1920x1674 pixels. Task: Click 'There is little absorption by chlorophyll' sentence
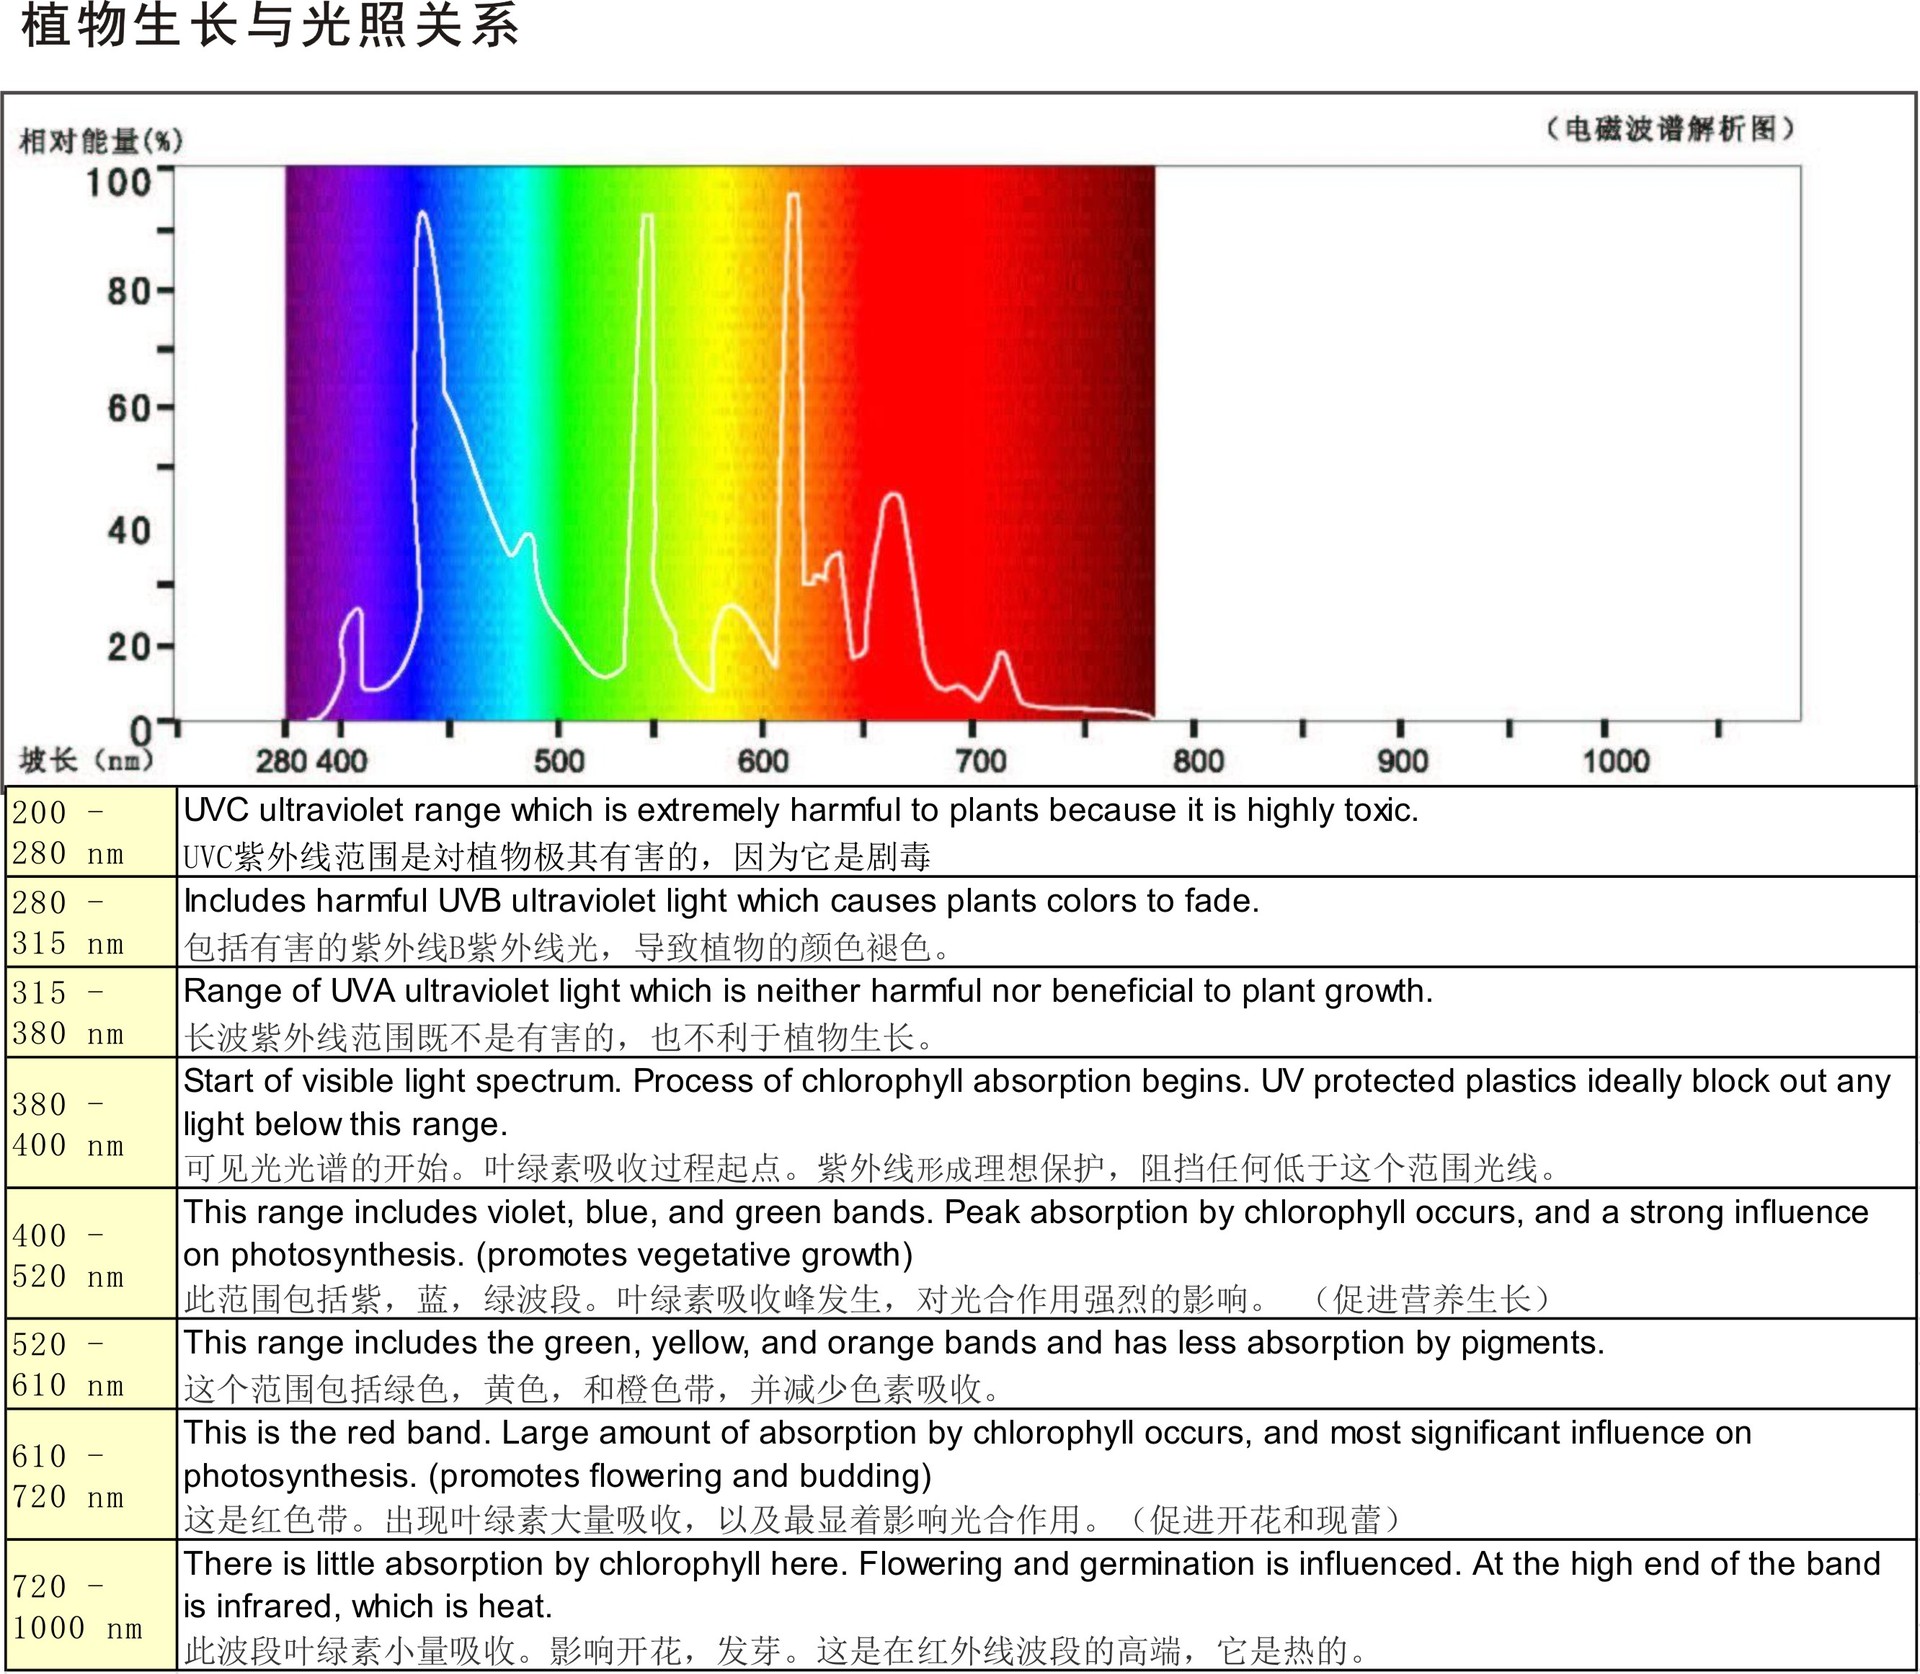[1032, 1565]
